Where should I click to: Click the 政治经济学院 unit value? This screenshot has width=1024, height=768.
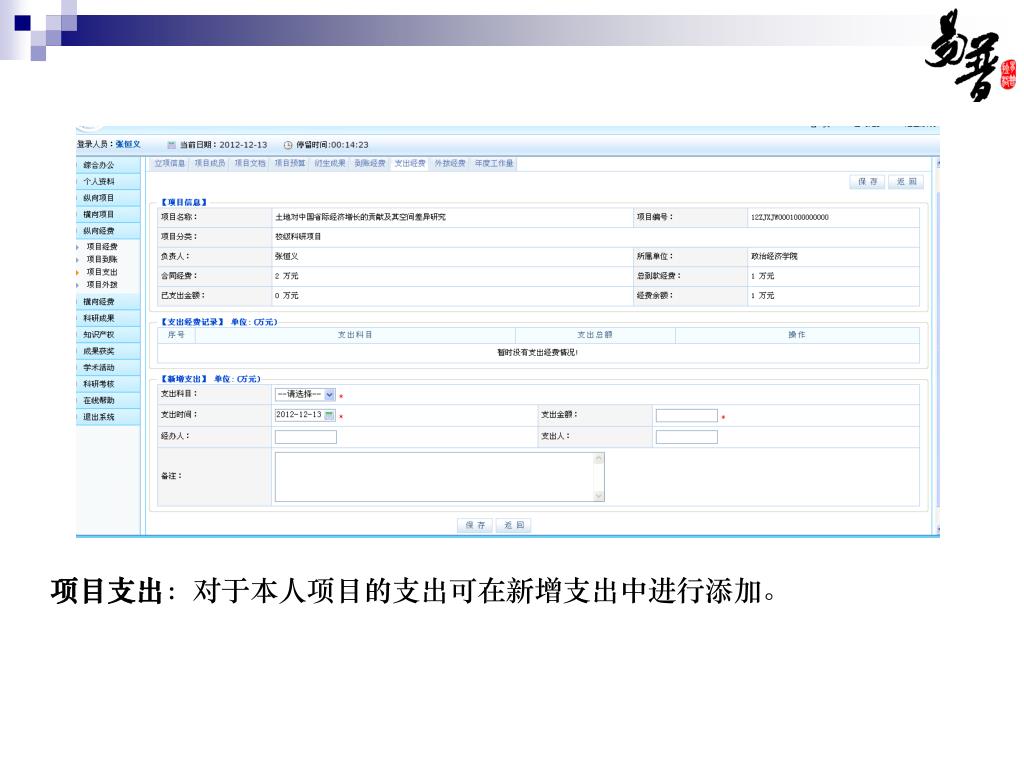[x=774, y=257]
